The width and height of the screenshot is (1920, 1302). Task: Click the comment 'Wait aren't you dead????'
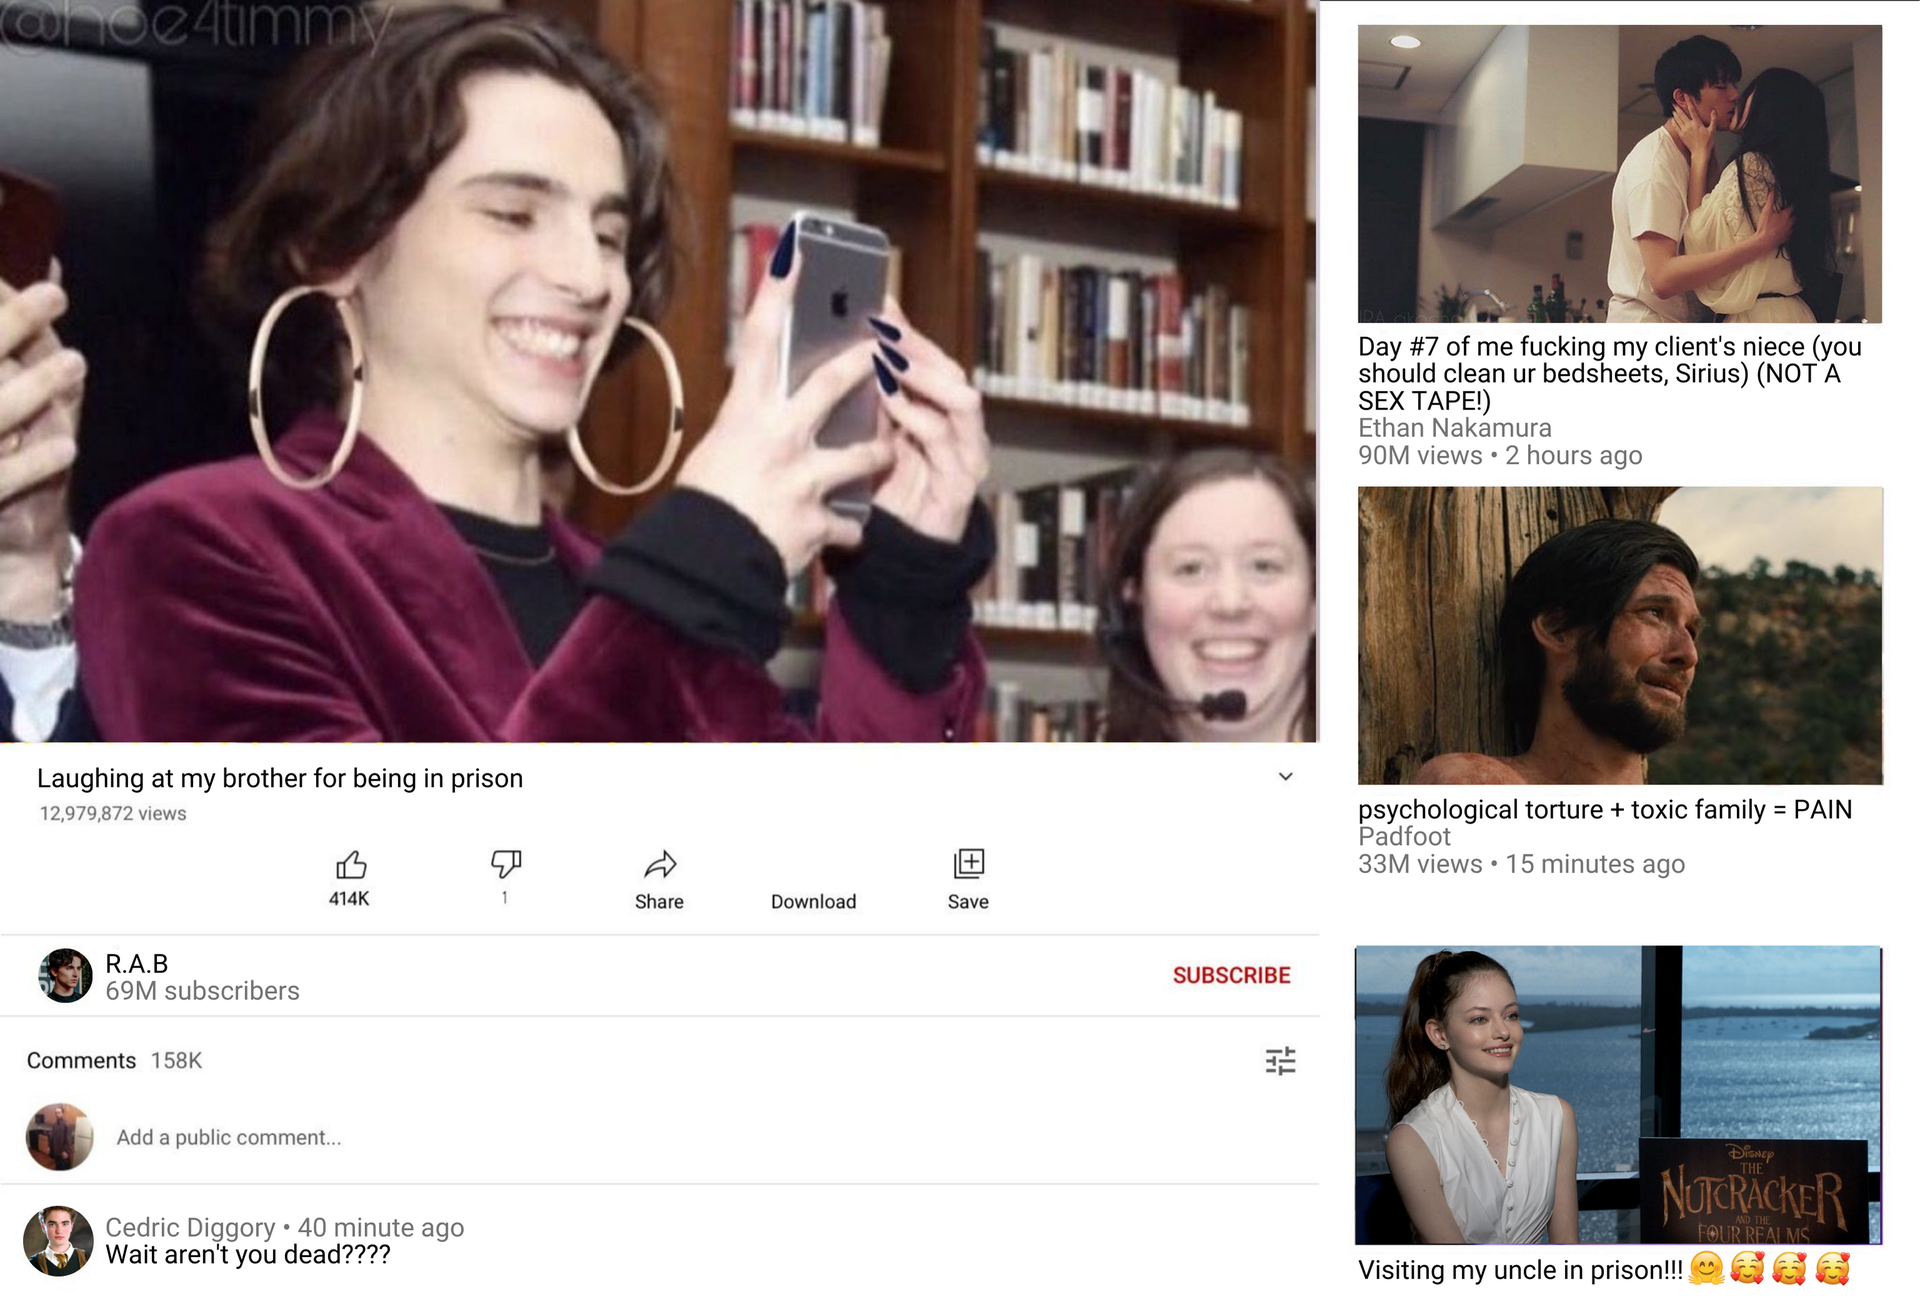tap(248, 1255)
